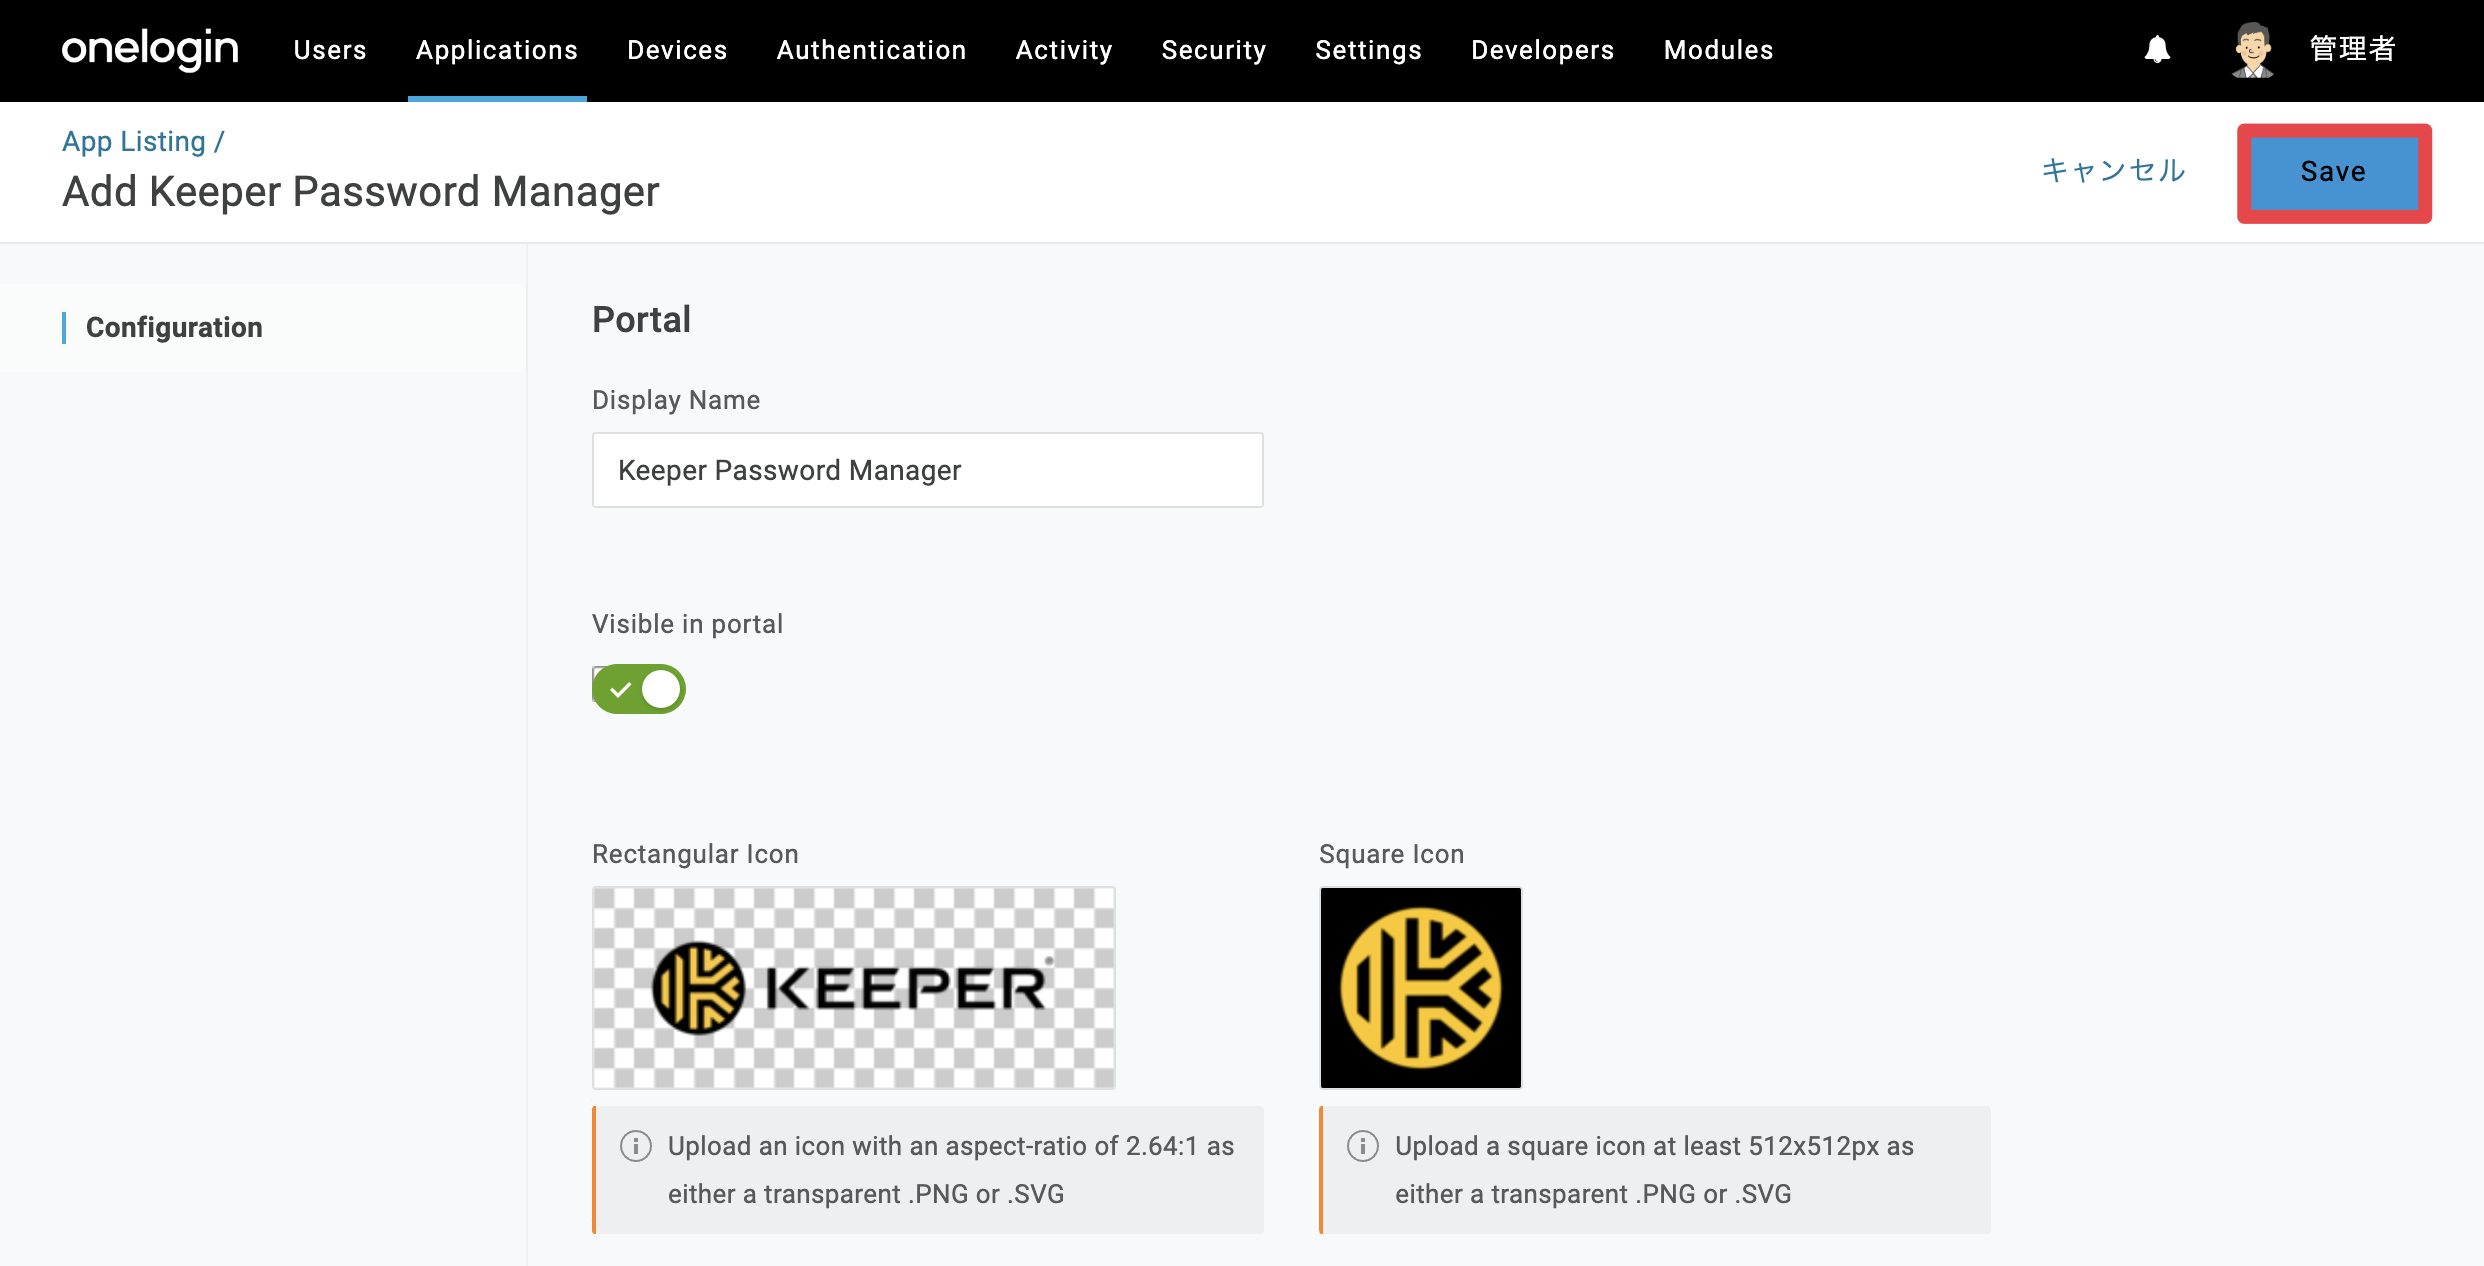Viewport: 2484px width, 1266px height.
Task: Click the admin user avatar
Action: coord(2253,49)
